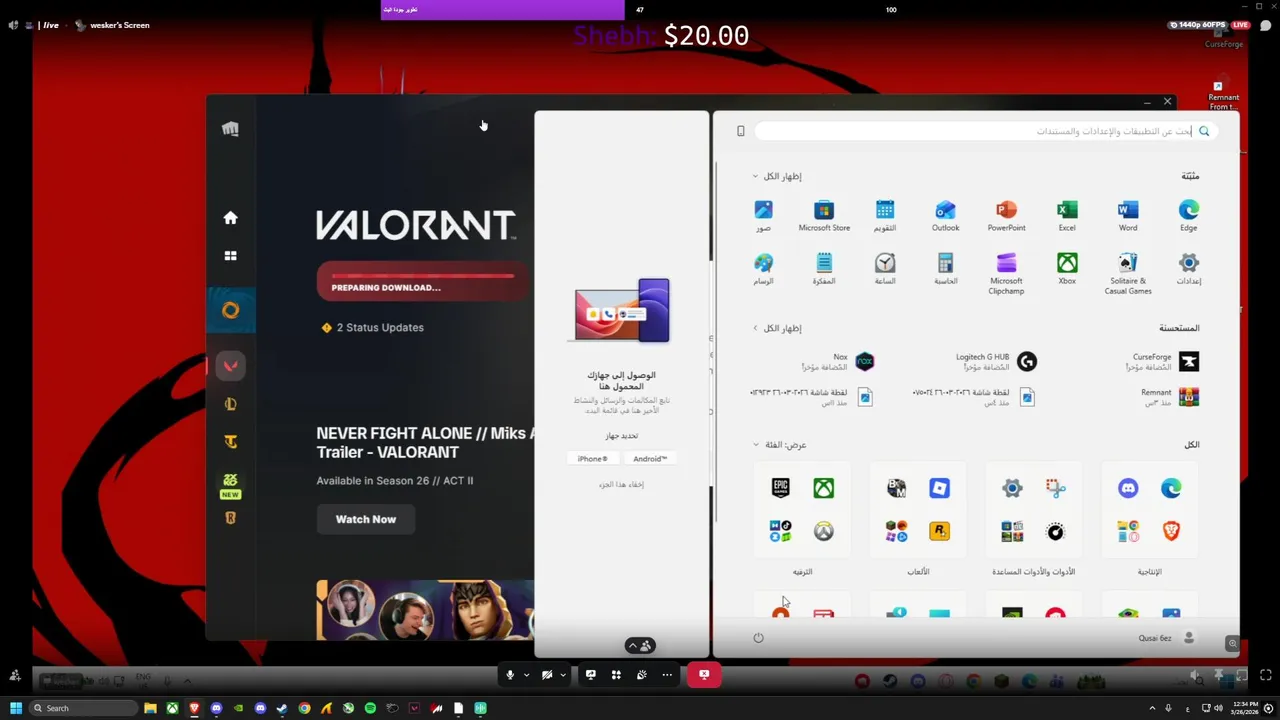This screenshot has width=1280, height=720.
Task: Click the Watch Now button
Action: click(365, 519)
